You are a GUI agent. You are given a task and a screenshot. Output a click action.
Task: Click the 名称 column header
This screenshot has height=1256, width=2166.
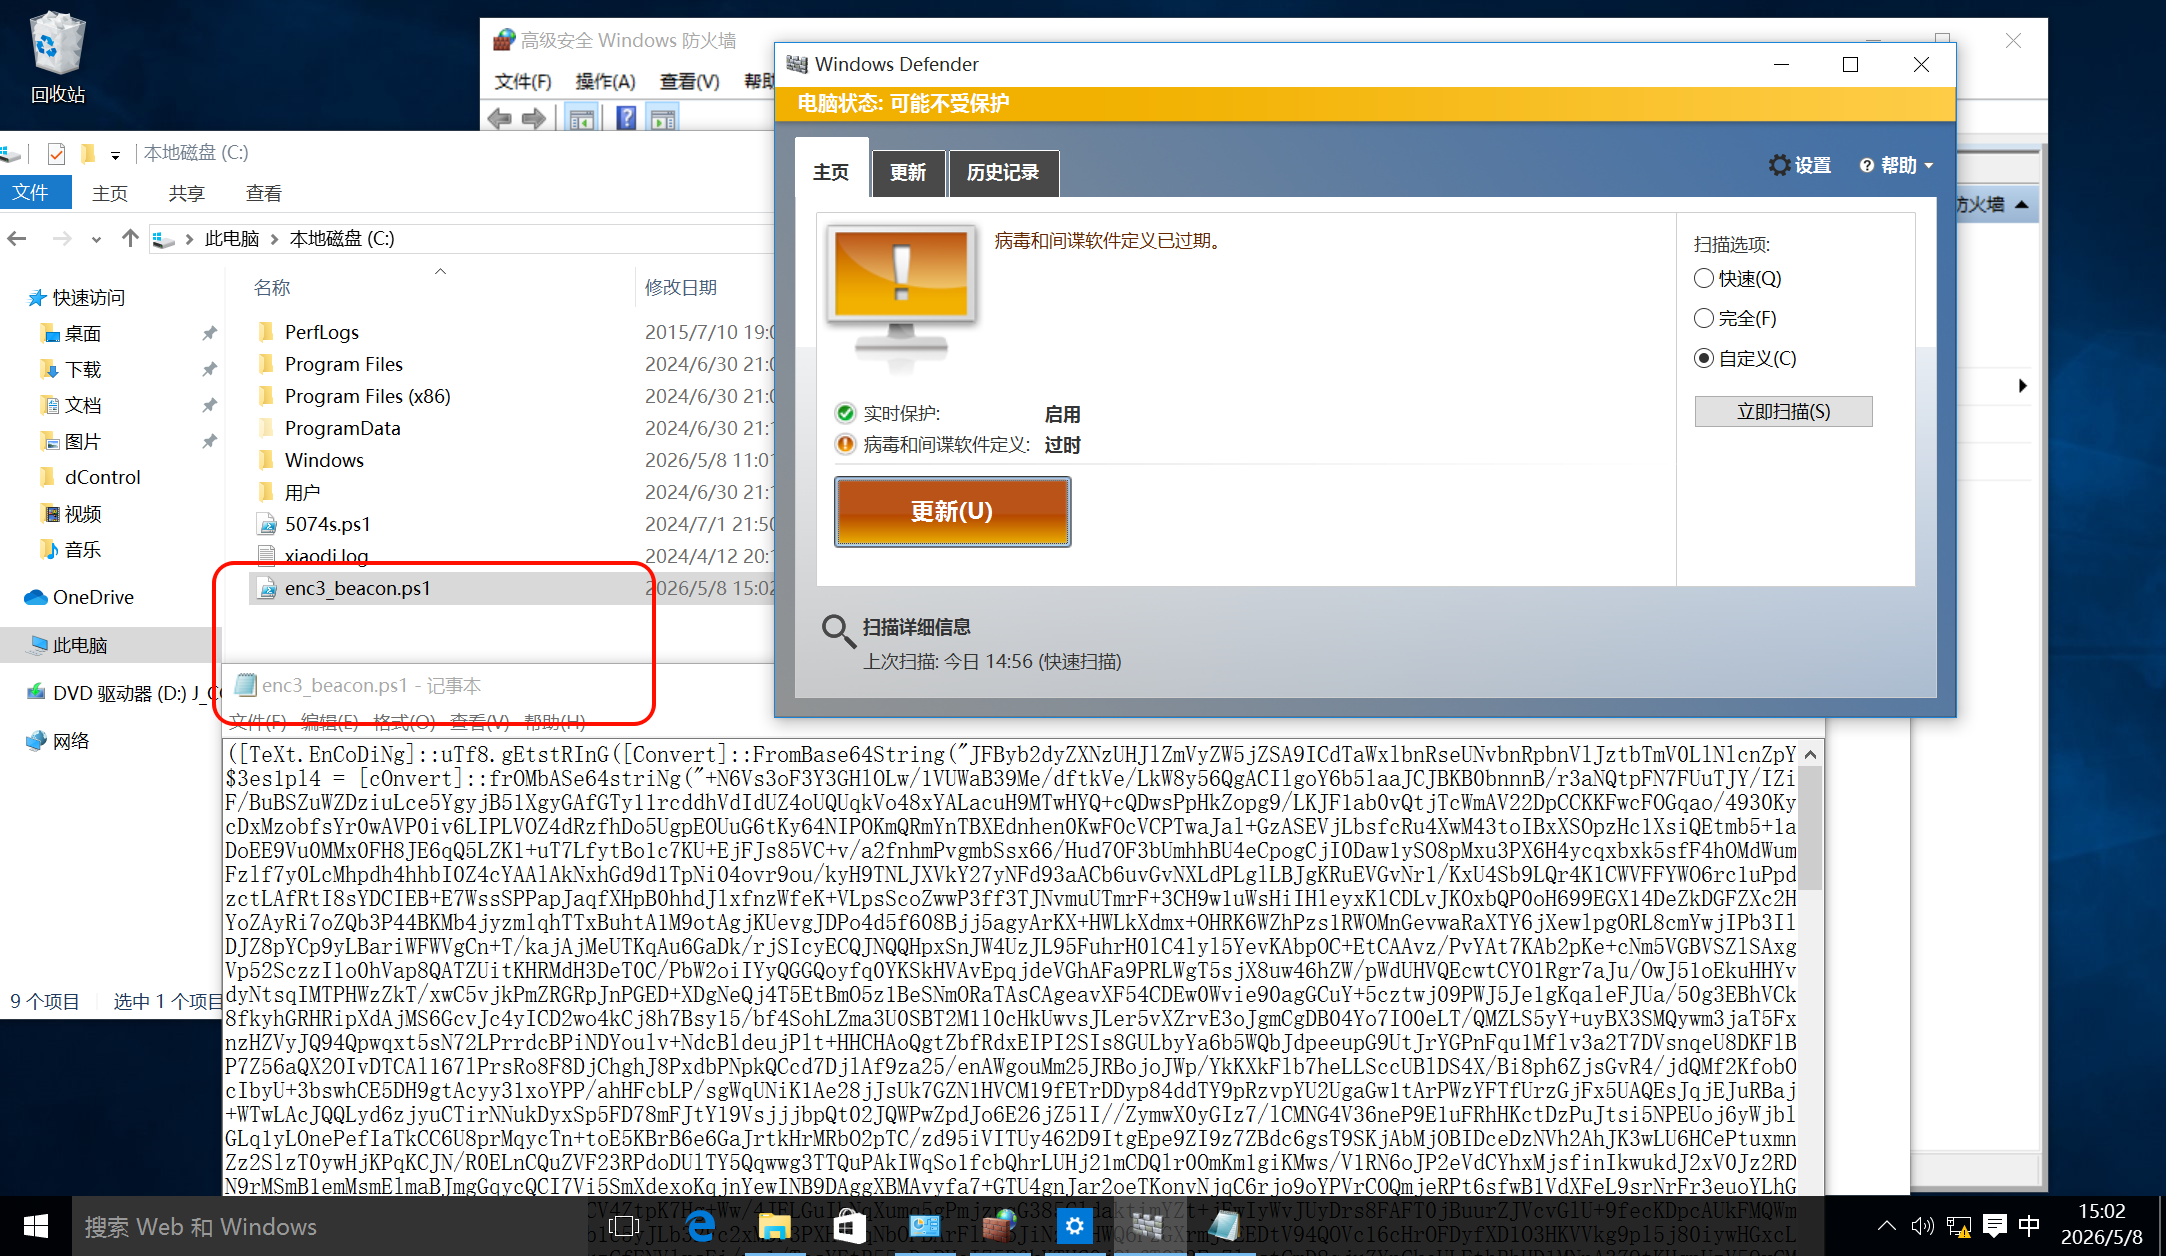click(x=272, y=288)
